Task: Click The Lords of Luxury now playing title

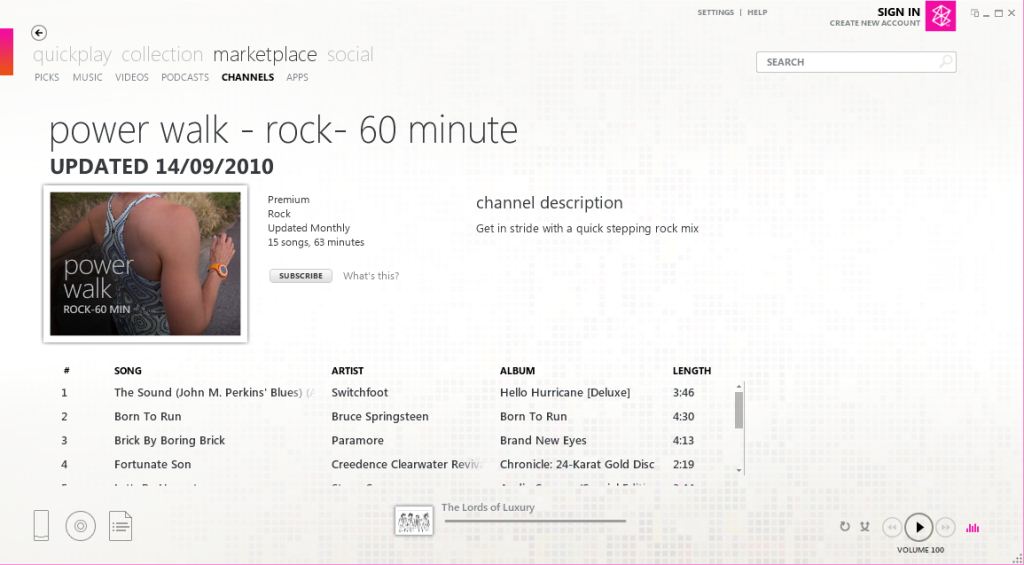Action: [x=488, y=508]
